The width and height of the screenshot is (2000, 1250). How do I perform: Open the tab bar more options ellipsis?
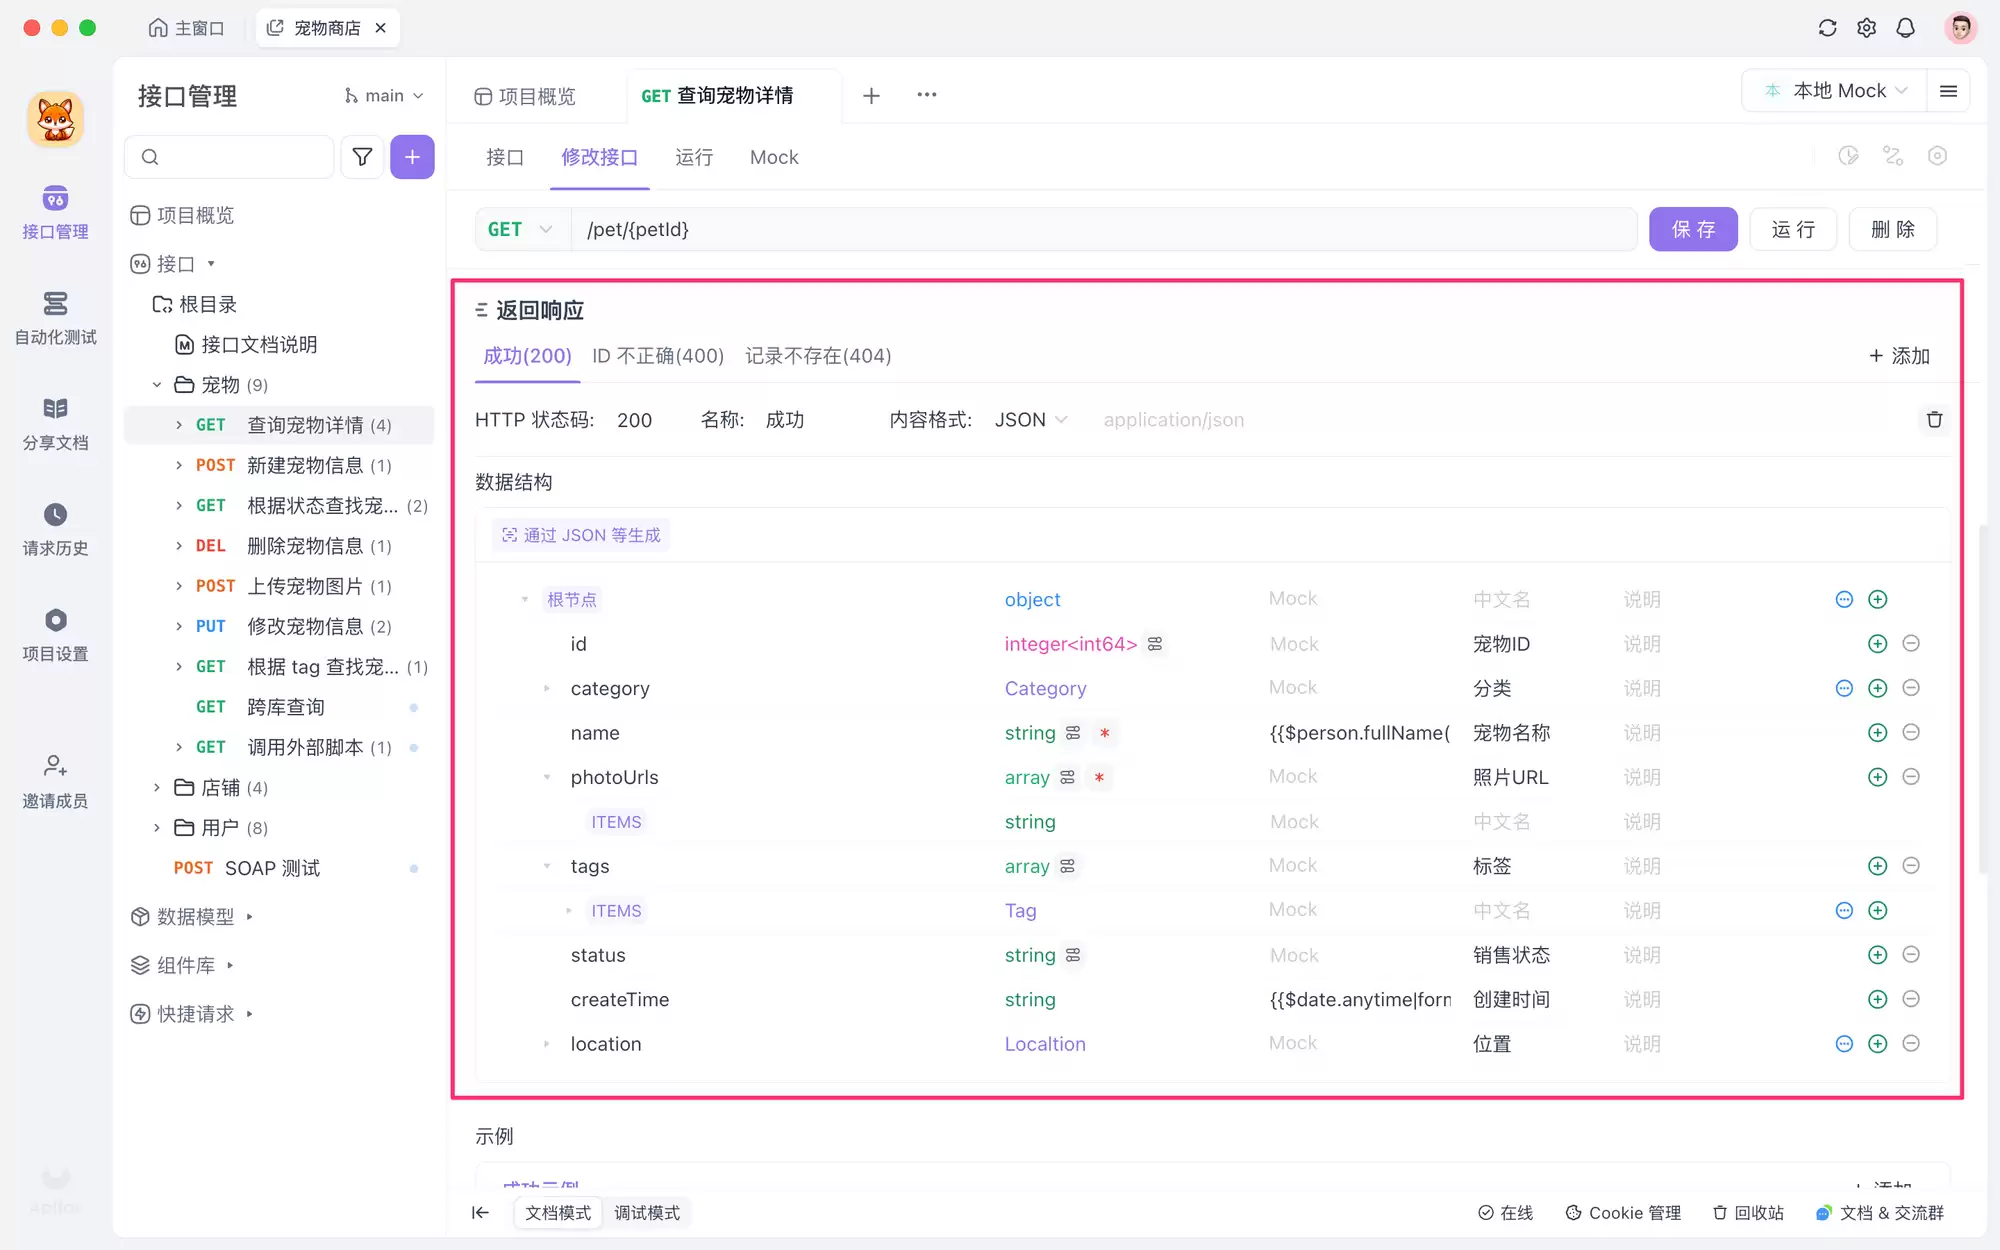[927, 95]
